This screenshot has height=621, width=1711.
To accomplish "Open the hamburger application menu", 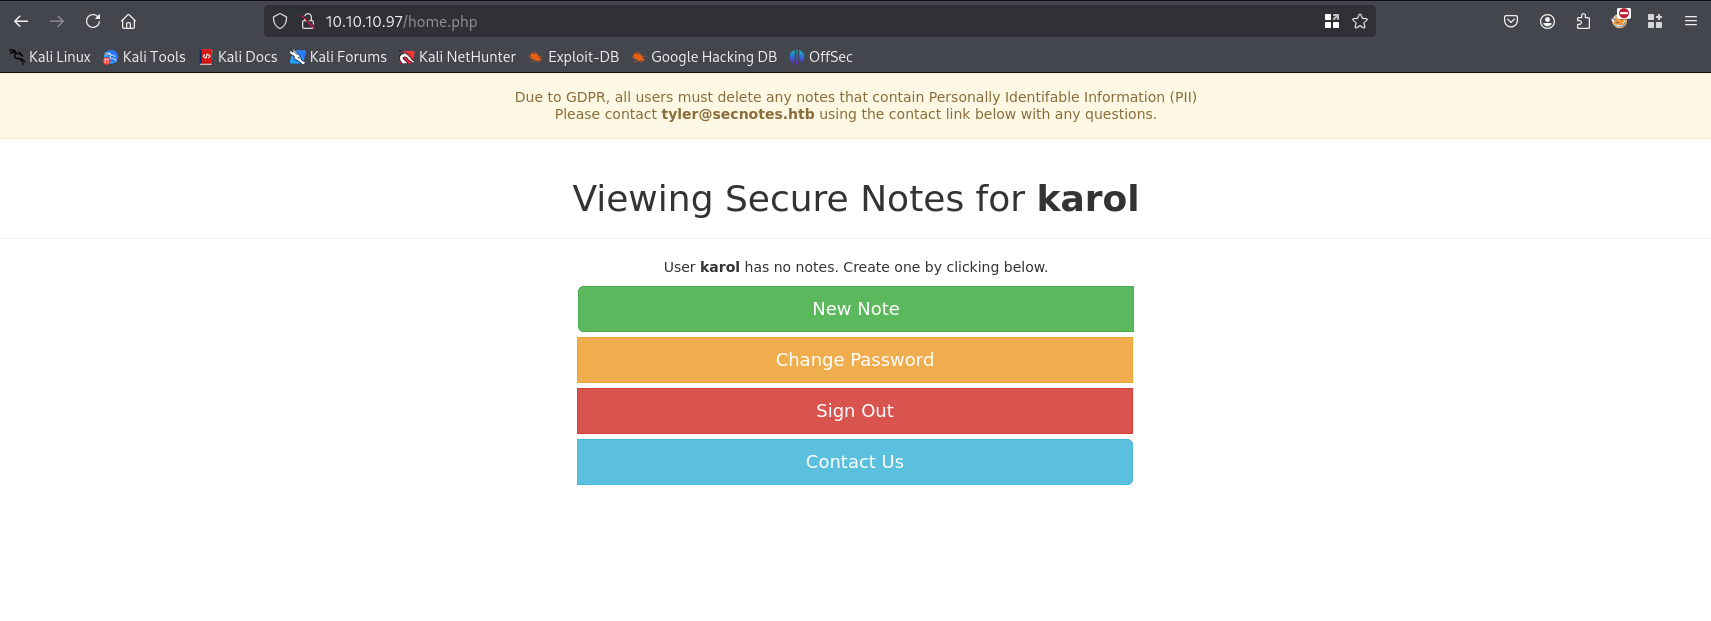I will coord(1691,21).
